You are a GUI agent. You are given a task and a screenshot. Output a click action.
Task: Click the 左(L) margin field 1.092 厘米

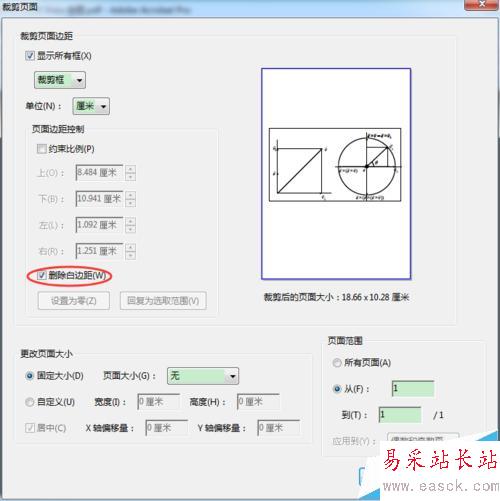point(99,225)
